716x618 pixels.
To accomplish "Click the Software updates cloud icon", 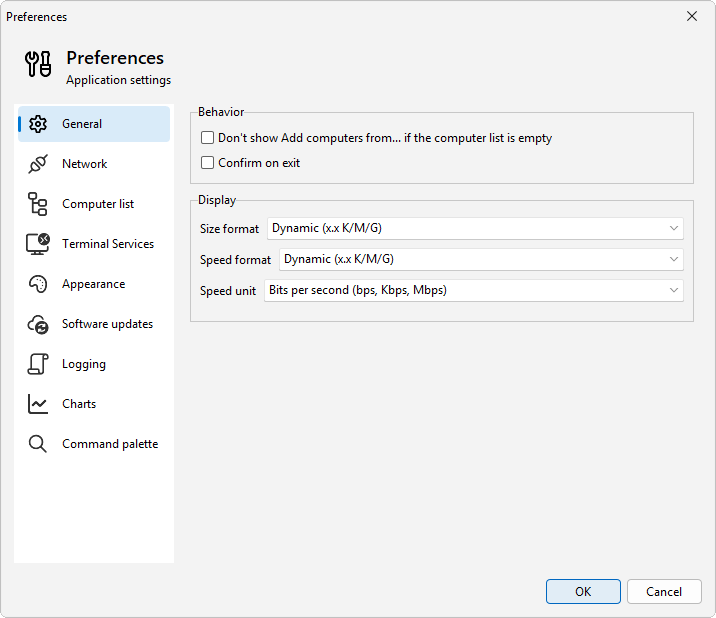I will coord(38,324).
